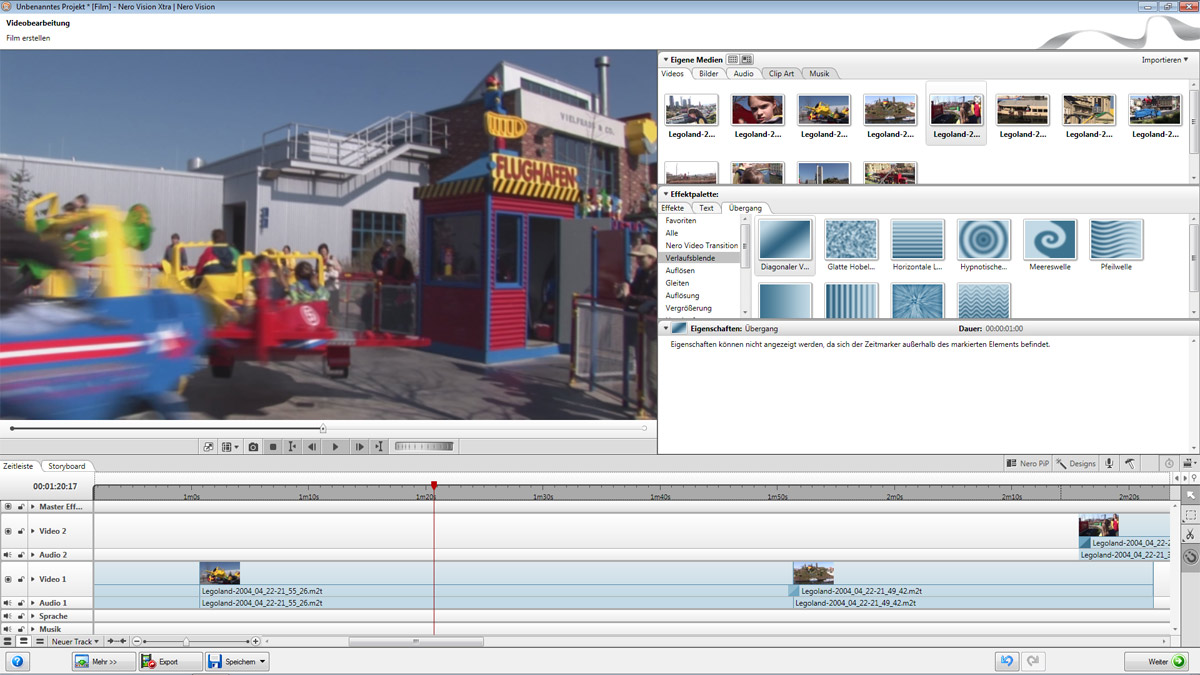1200x675 pixels.
Task: Select the Hypnotische transition thumbnail
Action: pyautogui.click(x=984, y=246)
